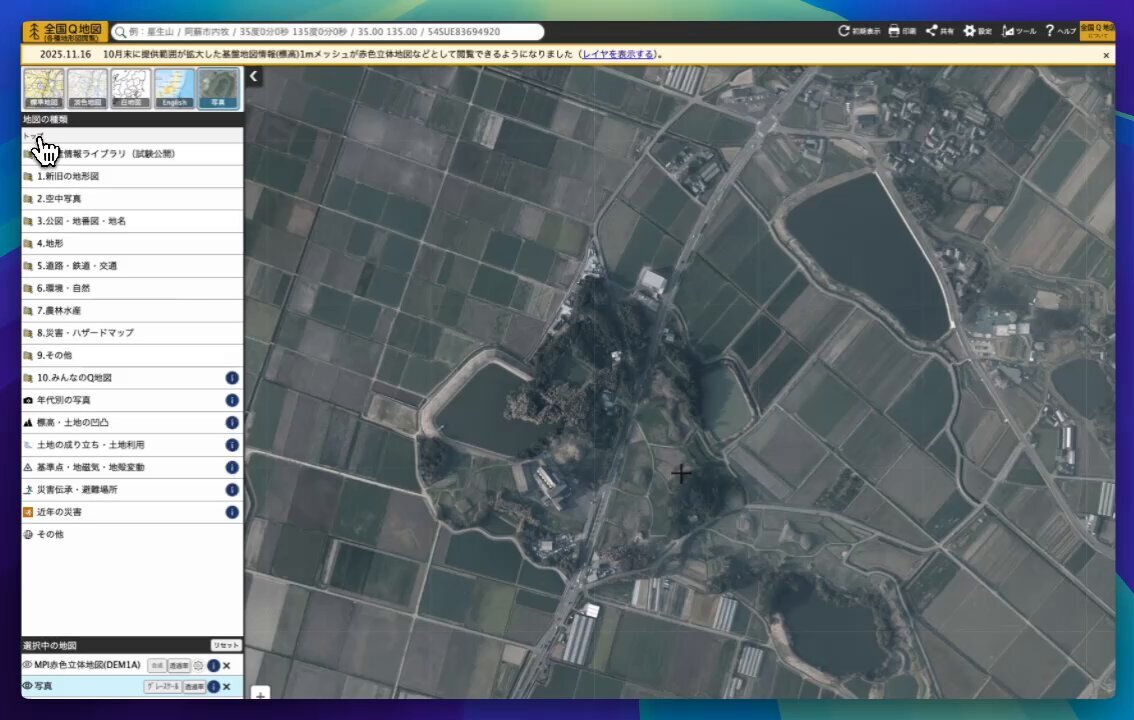Viewport: 1134px width, 720px height.
Task: Click the リセット button
Action: tap(226, 645)
